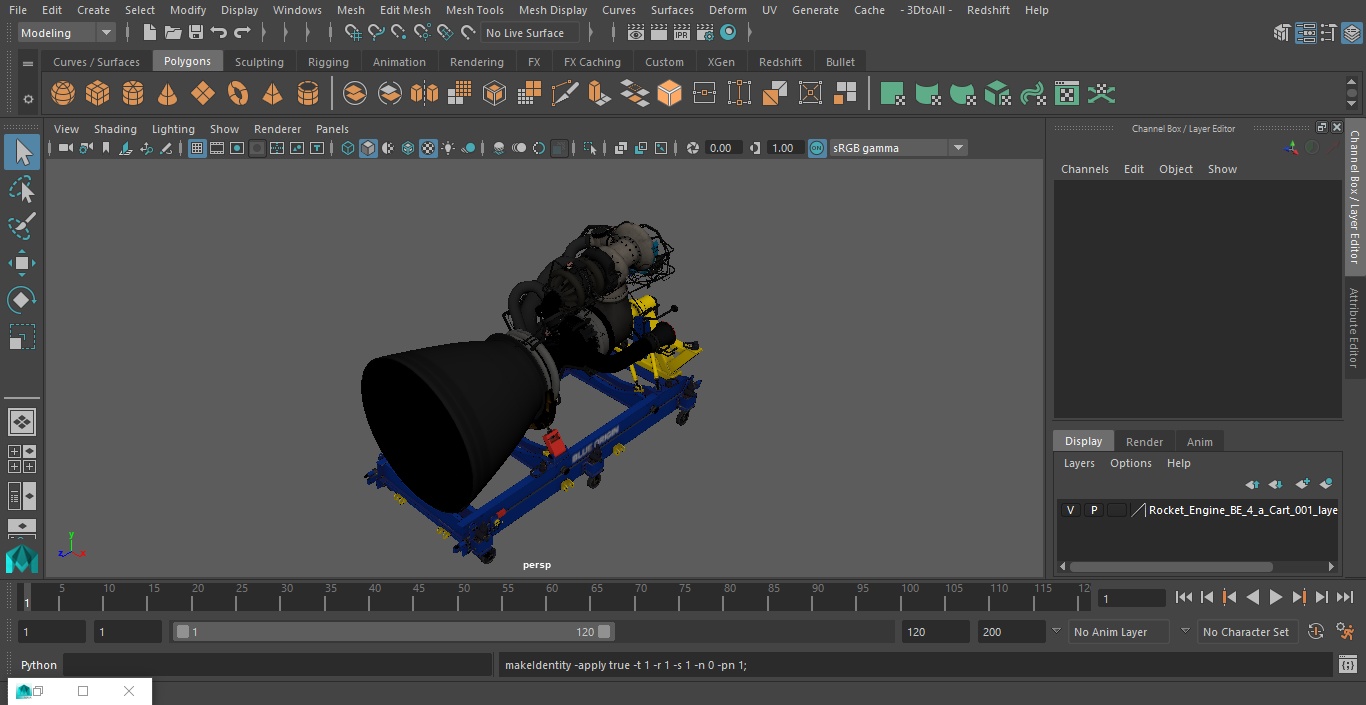Activate the Paint Selection tool
The width and height of the screenshot is (1366, 705).
pos(22,226)
